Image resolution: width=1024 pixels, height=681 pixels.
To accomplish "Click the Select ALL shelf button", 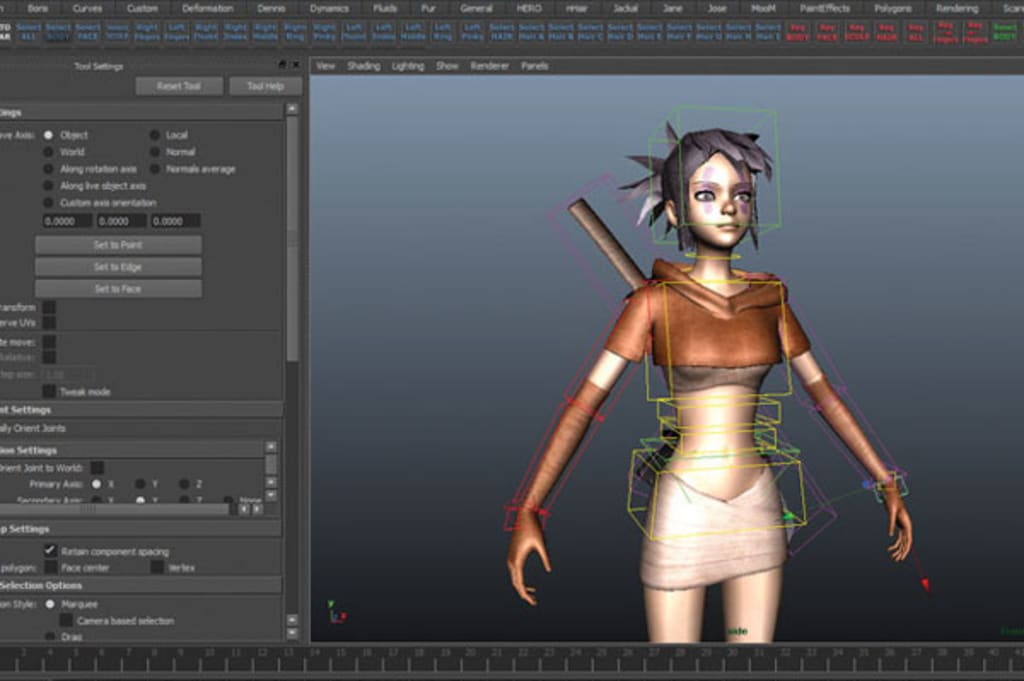I will (x=28, y=31).
